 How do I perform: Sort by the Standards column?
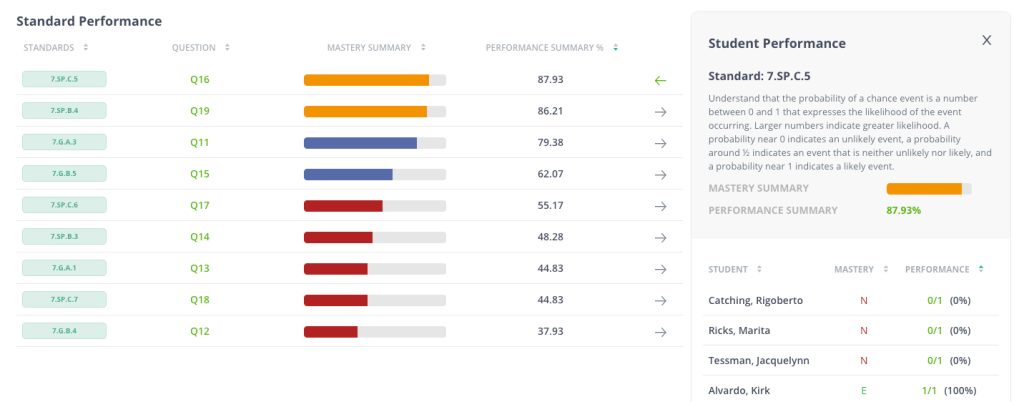(x=56, y=47)
